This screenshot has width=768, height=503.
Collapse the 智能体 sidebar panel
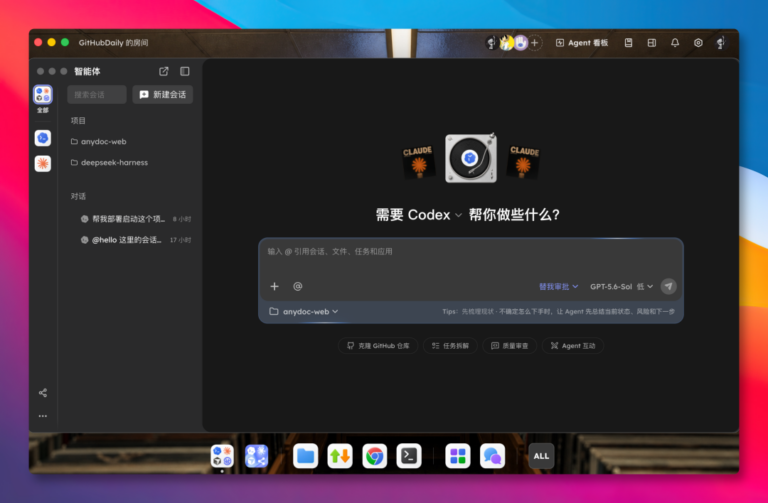185,72
